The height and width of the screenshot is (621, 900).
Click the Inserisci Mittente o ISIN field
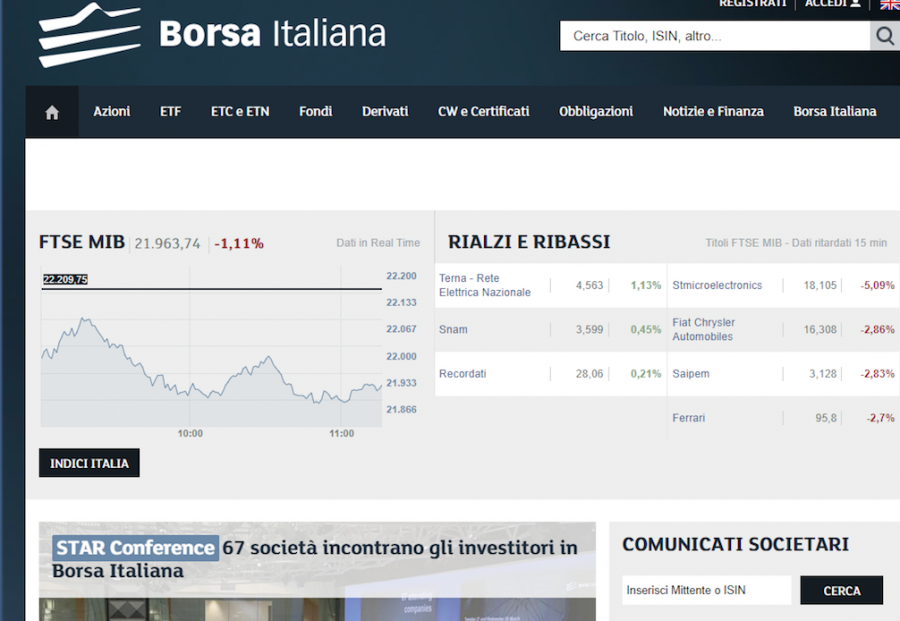tap(706, 590)
